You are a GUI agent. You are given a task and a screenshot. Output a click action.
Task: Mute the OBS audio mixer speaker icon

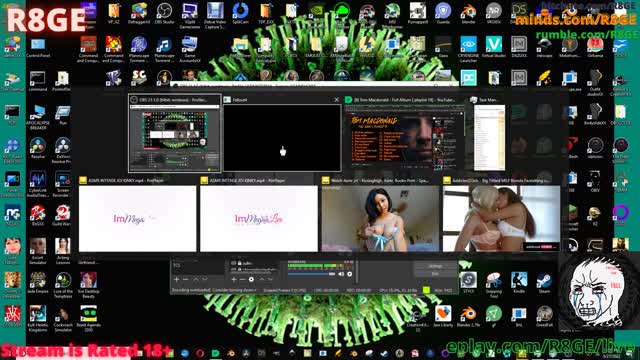pyautogui.click(x=341, y=274)
